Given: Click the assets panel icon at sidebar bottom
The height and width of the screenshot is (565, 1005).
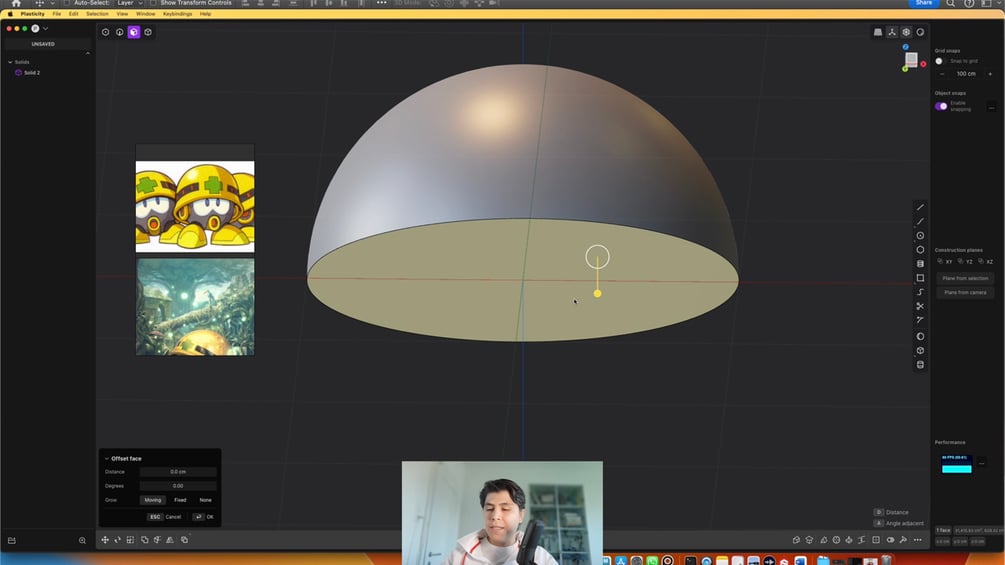Looking at the screenshot, I should click(x=12, y=541).
